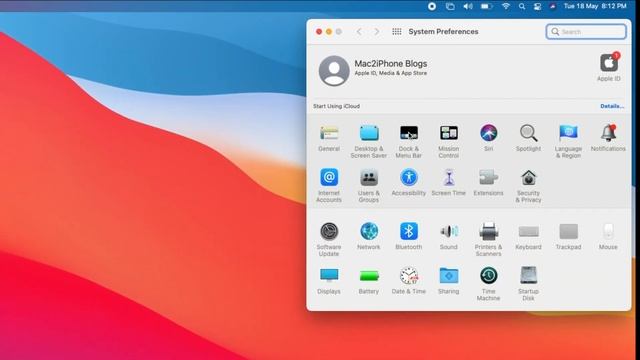This screenshot has height=360, width=640.
Task: Open Users & Groups settings
Action: point(369,185)
